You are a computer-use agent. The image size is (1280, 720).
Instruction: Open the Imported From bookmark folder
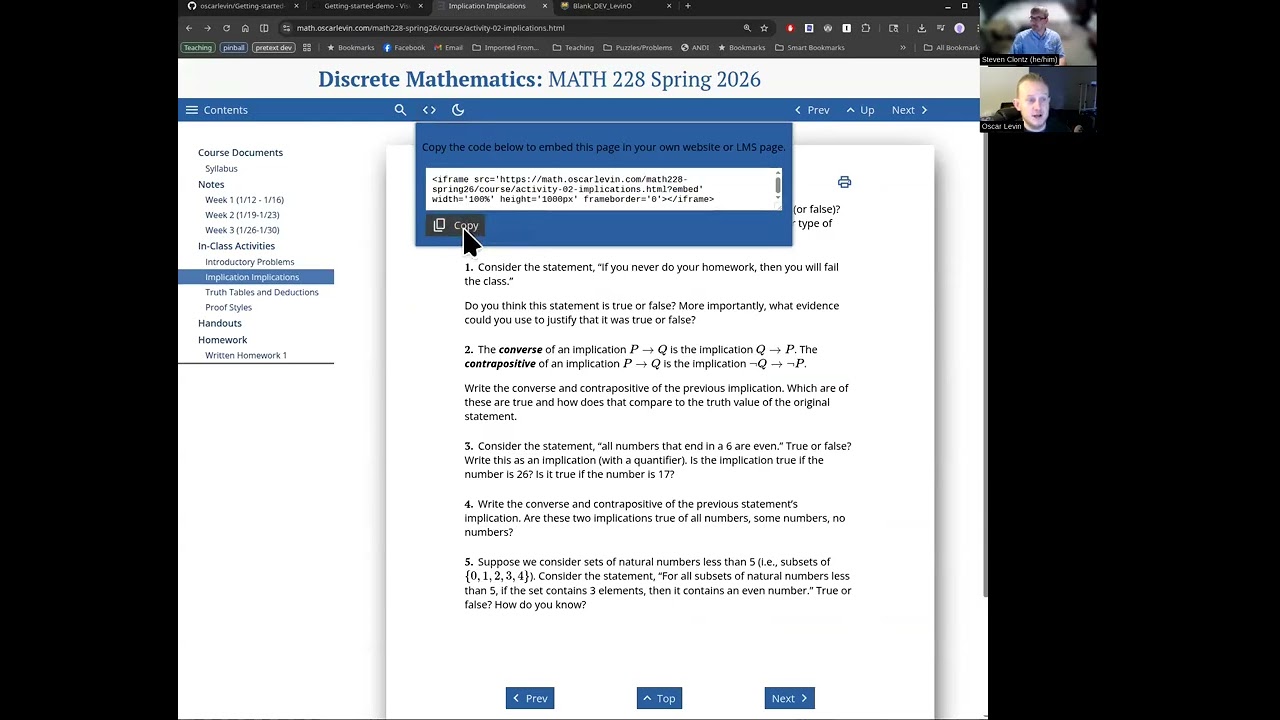click(505, 47)
